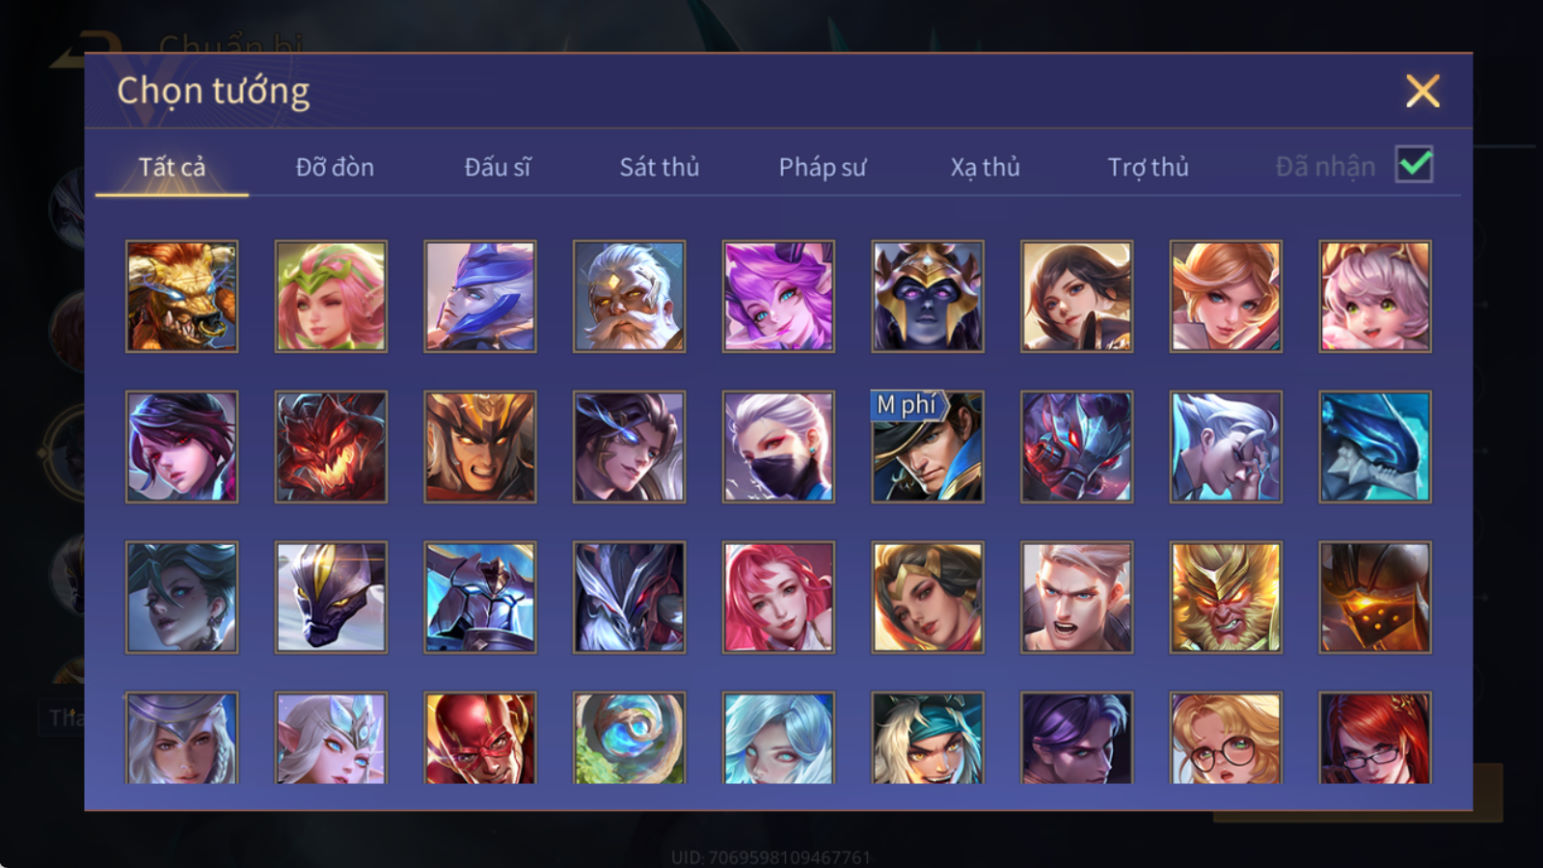Select the red-suited Flash hero portrait
Viewport: 1543px width, 868px height.
click(480, 738)
